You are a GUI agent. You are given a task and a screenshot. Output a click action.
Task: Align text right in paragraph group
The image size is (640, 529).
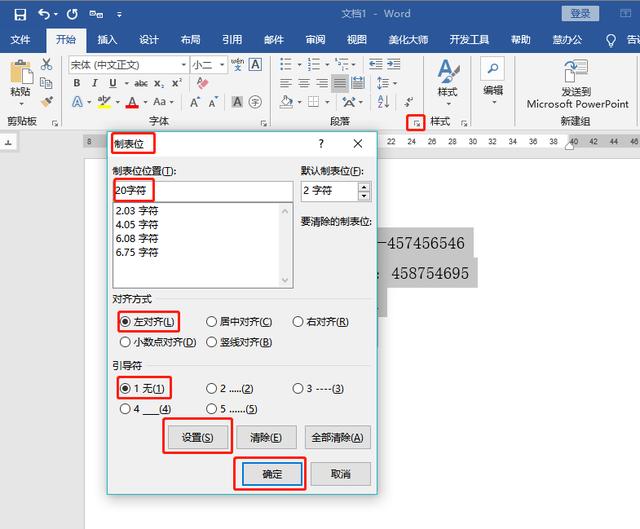click(x=322, y=83)
